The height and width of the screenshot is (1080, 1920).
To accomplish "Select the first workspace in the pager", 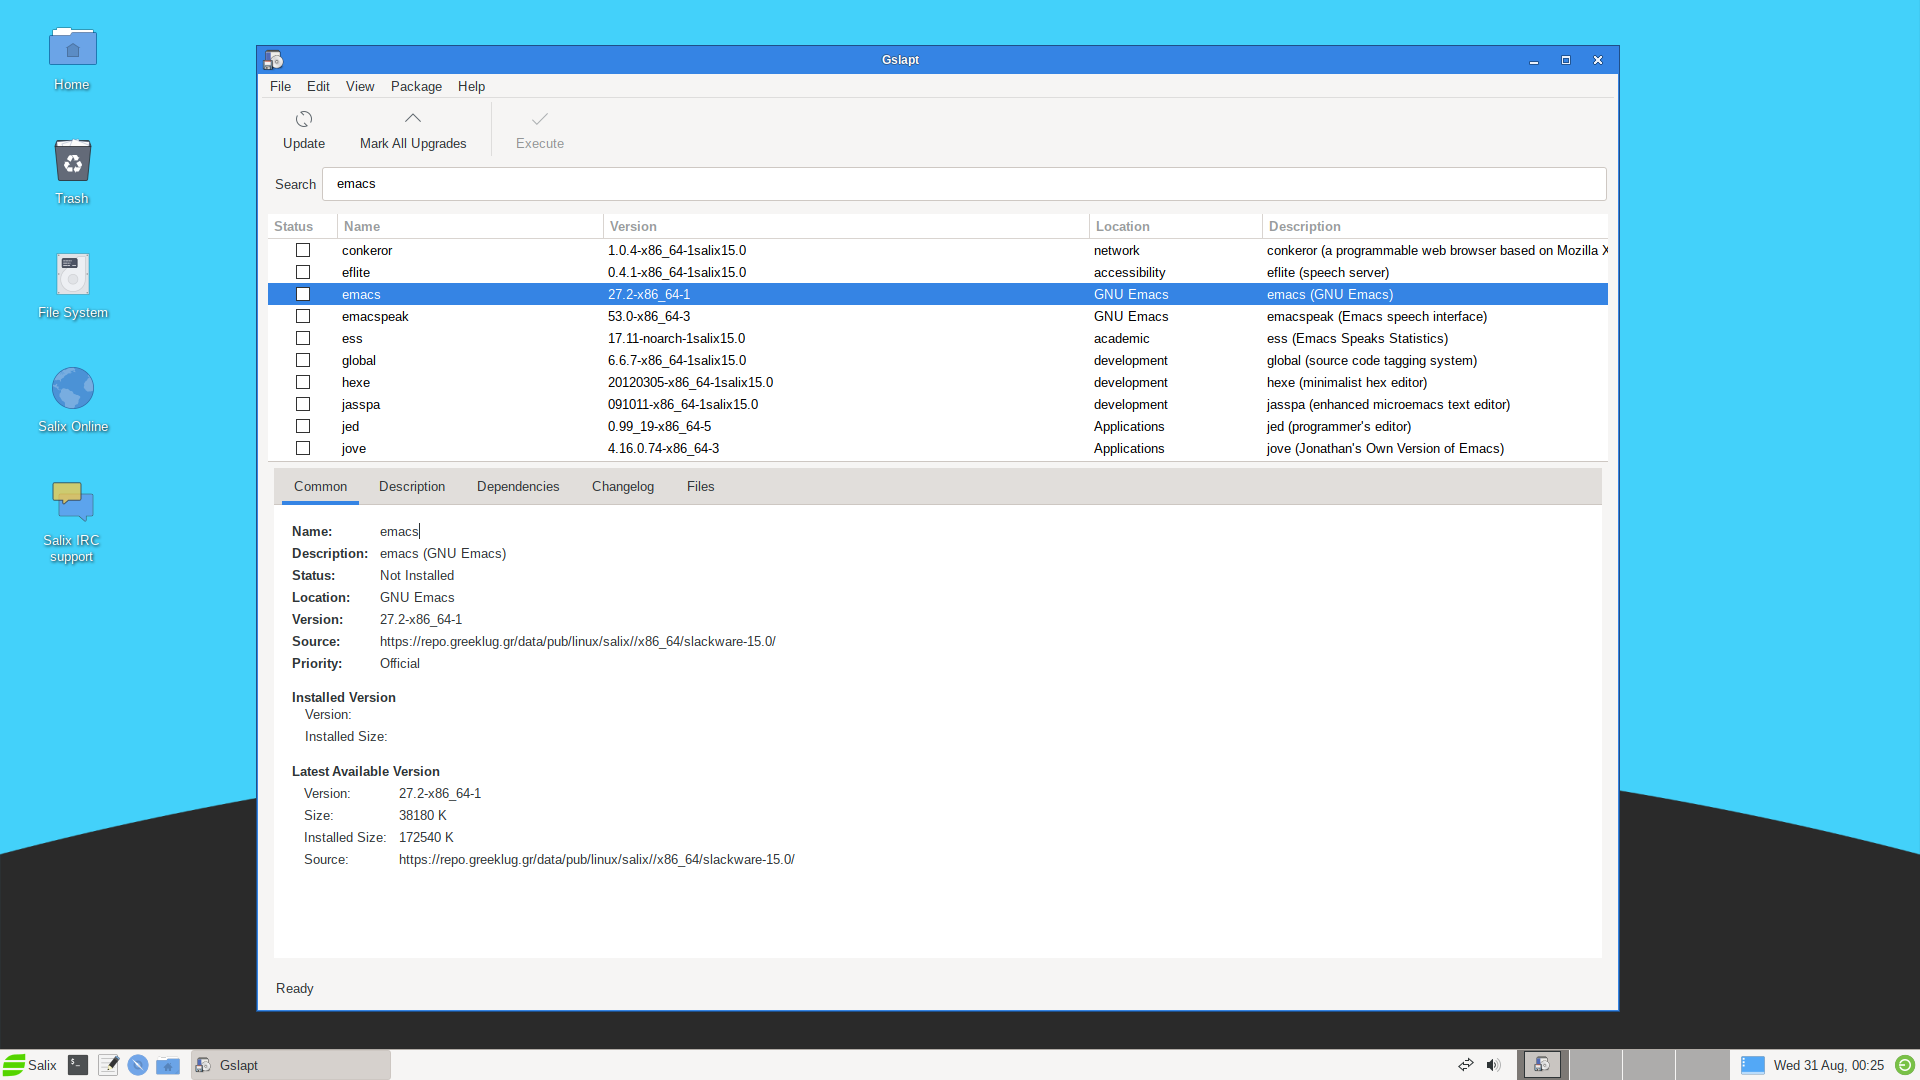I will click(x=1542, y=1065).
